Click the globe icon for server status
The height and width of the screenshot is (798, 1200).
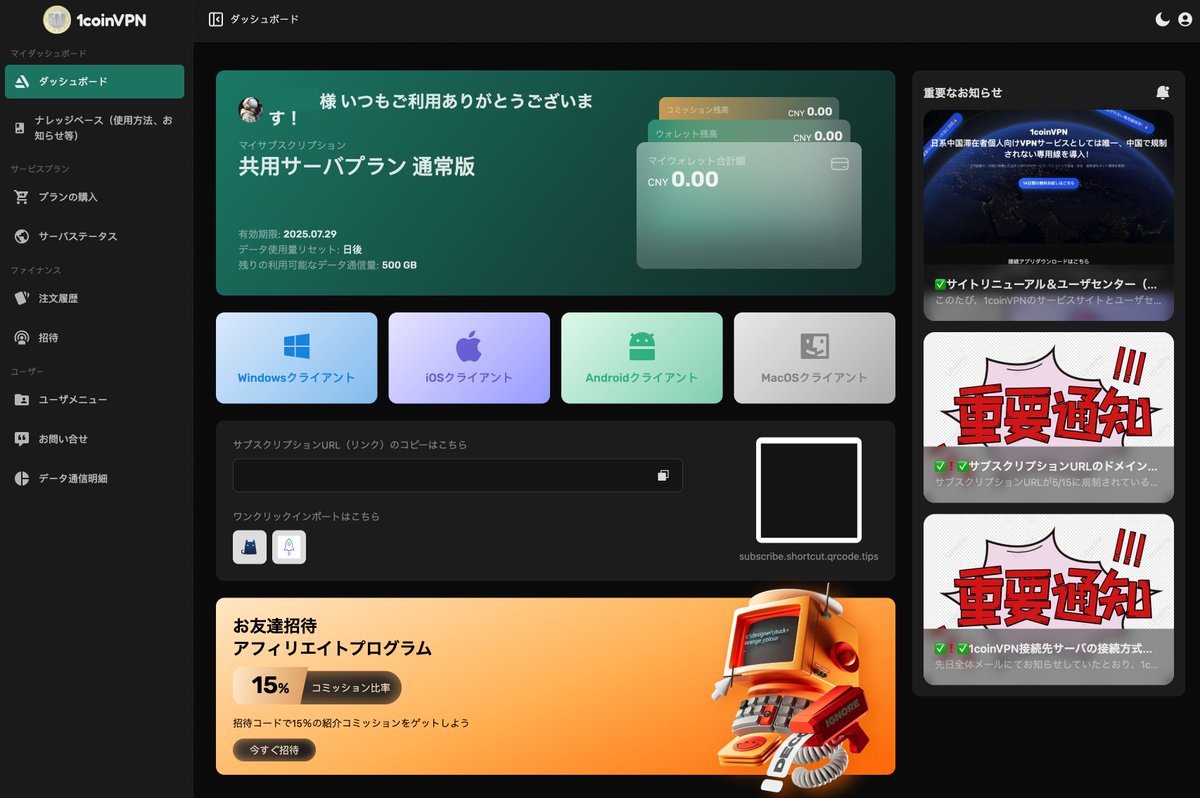[21, 237]
